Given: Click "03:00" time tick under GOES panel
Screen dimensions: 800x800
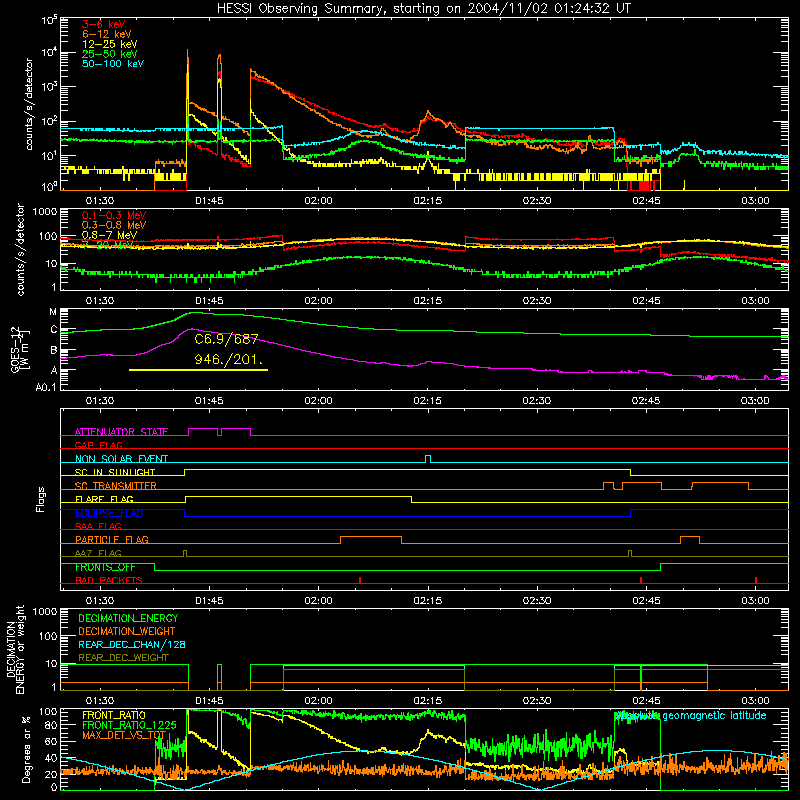Looking at the screenshot, I should (755, 401).
